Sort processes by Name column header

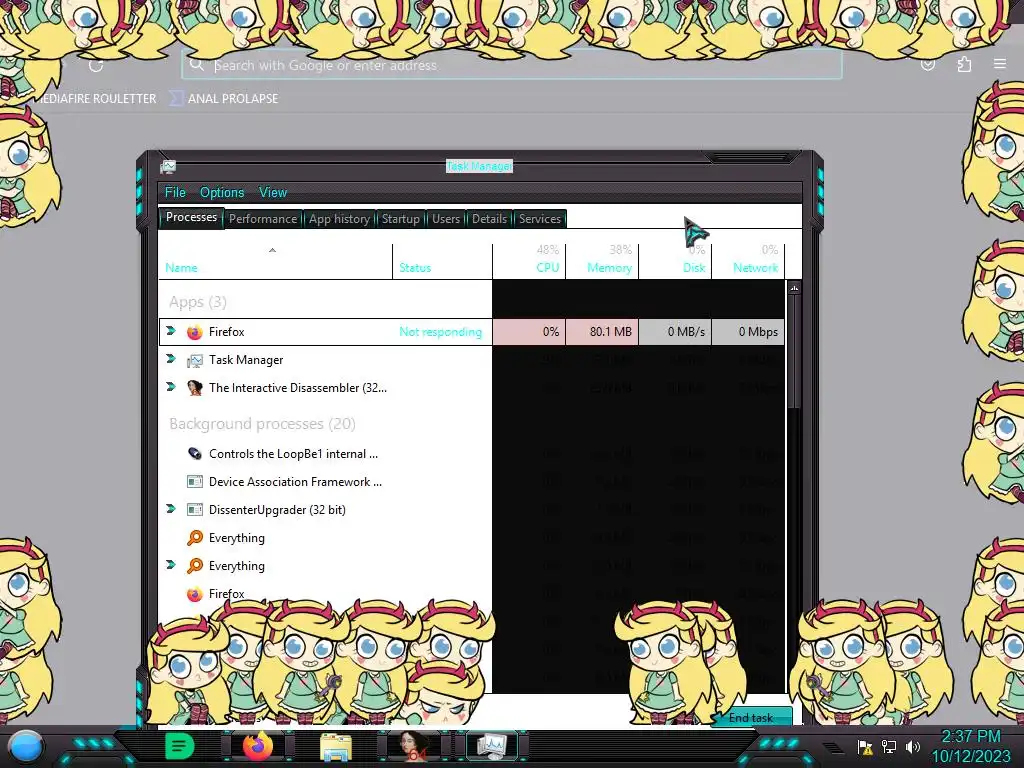tap(275, 261)
